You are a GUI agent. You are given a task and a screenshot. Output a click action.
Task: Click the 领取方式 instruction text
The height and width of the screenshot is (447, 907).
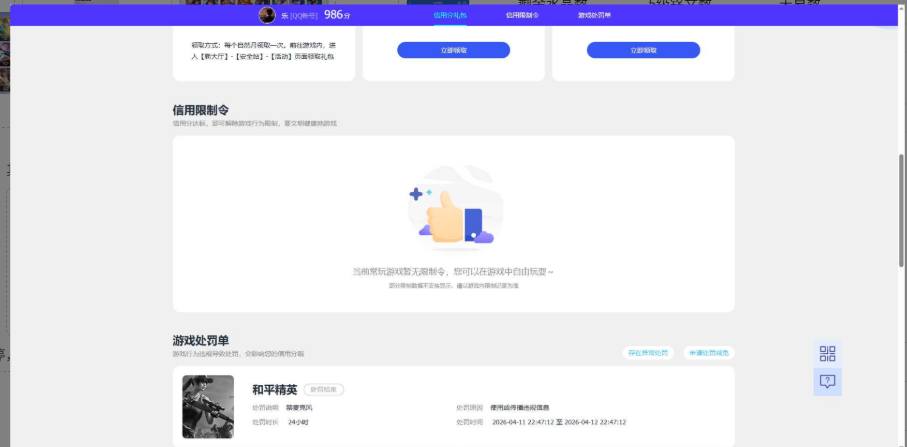click(263, 51)
